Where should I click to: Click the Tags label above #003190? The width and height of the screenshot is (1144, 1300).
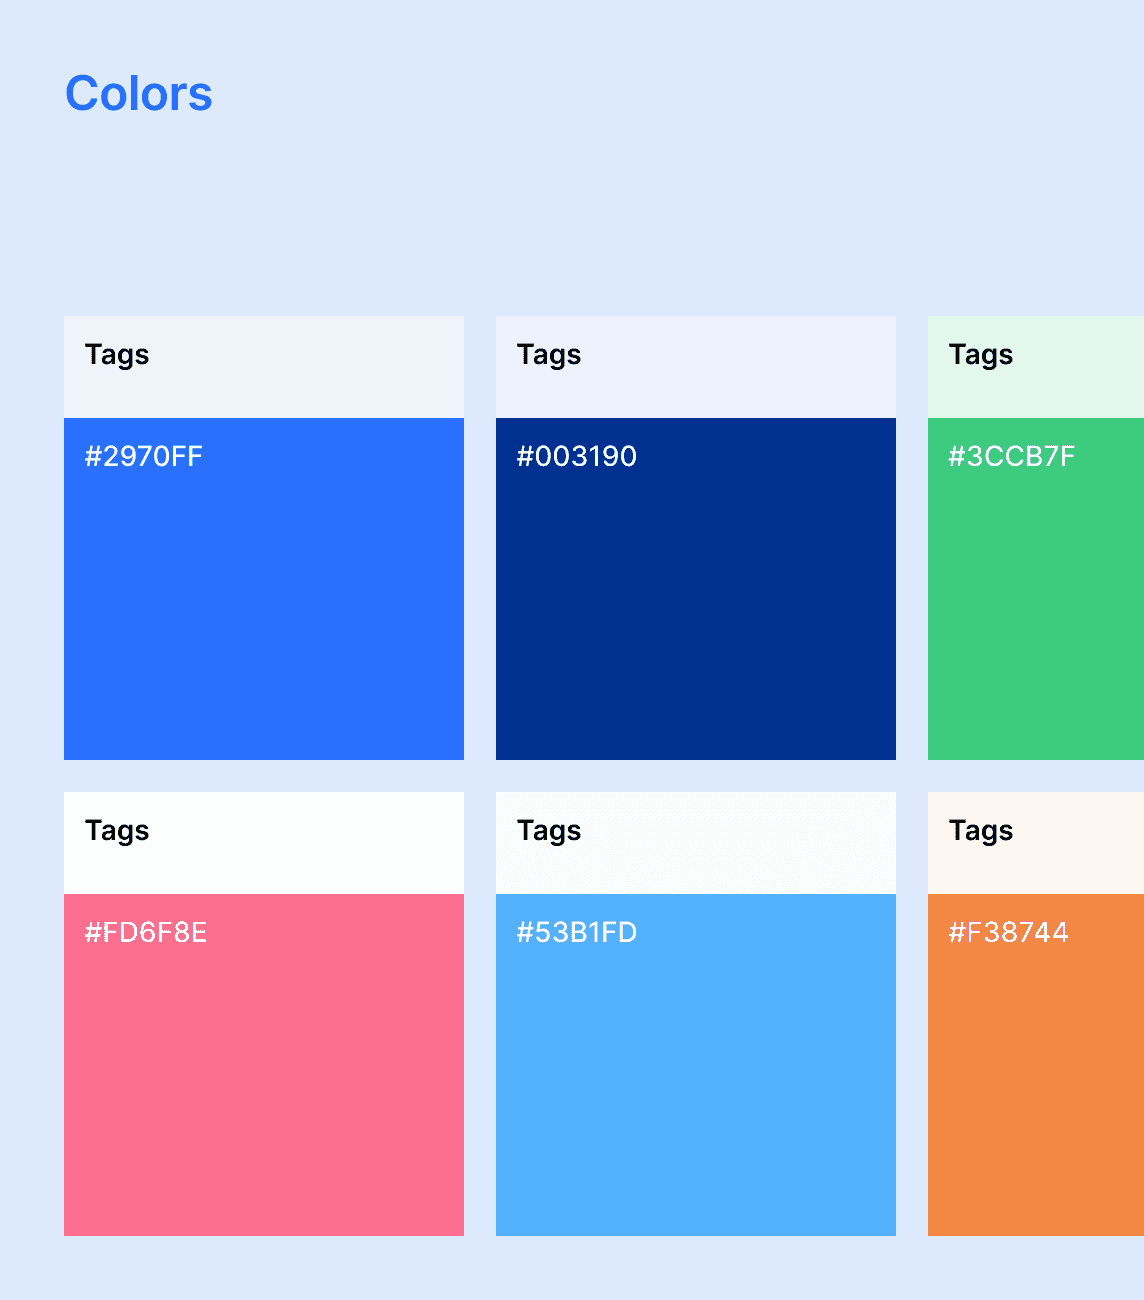click(x=549, y=356)
